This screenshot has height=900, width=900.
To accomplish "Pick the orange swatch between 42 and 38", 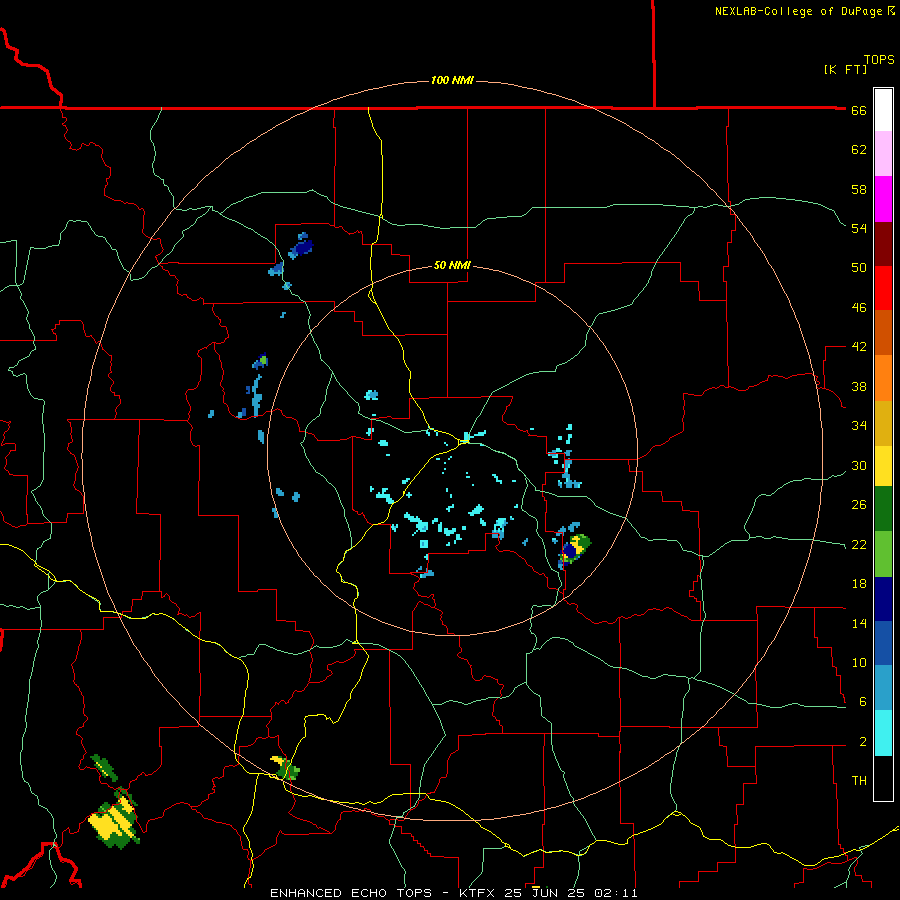I will click(x=883, y=378).
